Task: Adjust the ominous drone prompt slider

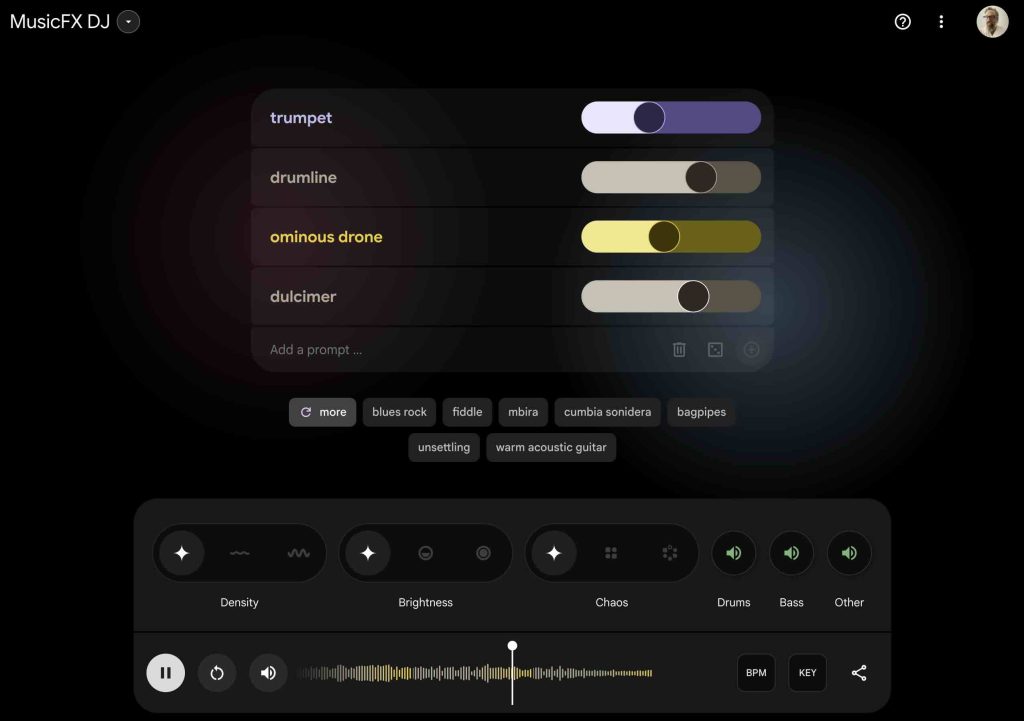Action: click(671, 236)
